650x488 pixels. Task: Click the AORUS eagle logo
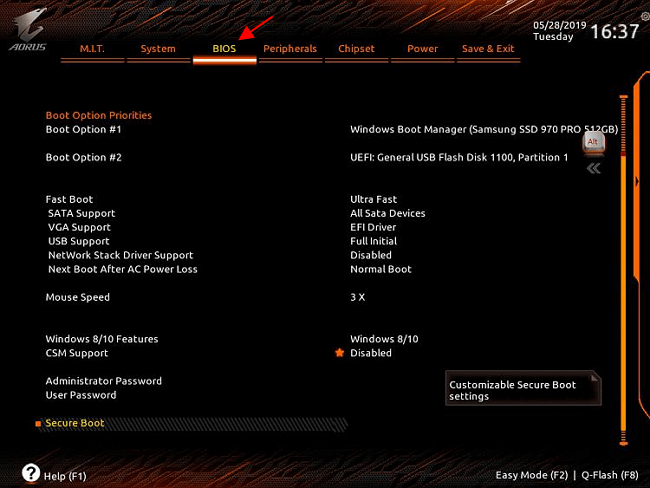tap(29, 30)
